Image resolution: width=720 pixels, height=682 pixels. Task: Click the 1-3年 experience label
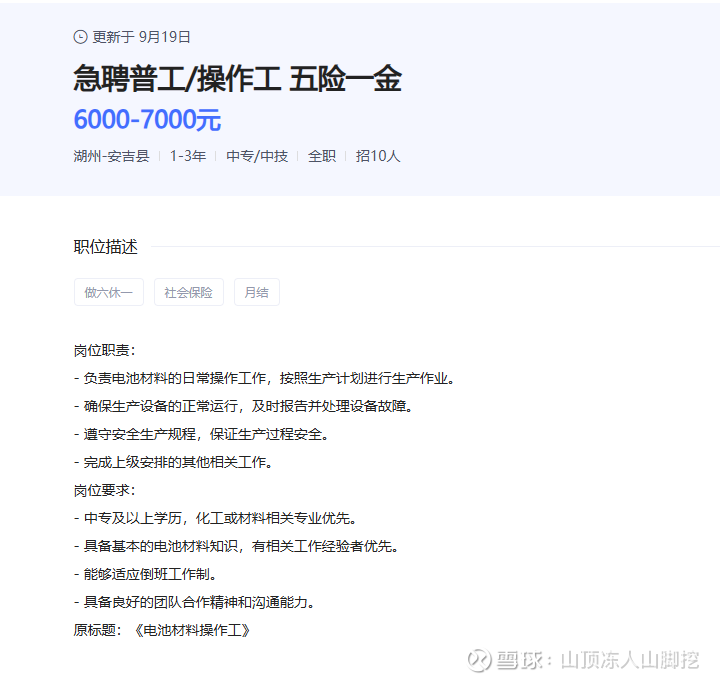point(188,156)
